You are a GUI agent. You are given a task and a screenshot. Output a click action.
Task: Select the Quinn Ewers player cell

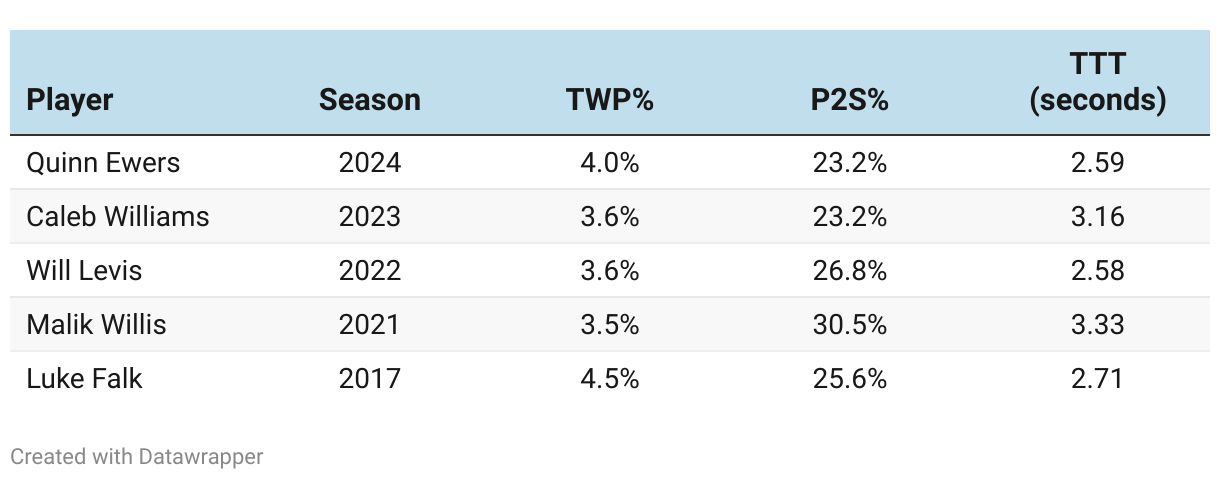pos(103,162)
